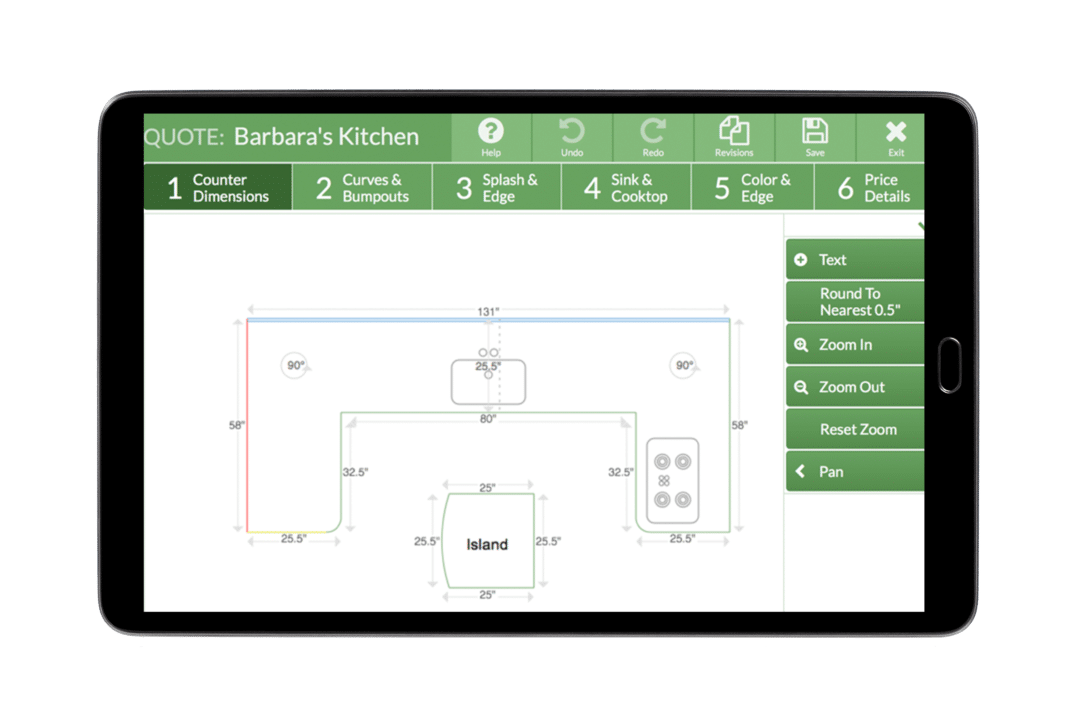The width and height of the screenshot is (1080, 720).
Task: Click the Reset Zoom button
Action: (855, 429)
